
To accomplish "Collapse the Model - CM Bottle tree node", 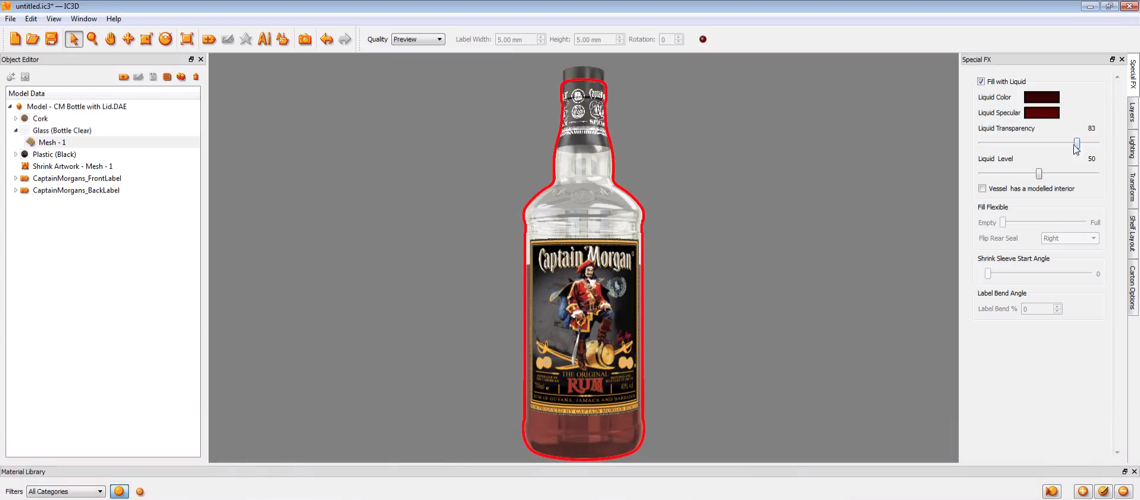I will tap(10, 107).
